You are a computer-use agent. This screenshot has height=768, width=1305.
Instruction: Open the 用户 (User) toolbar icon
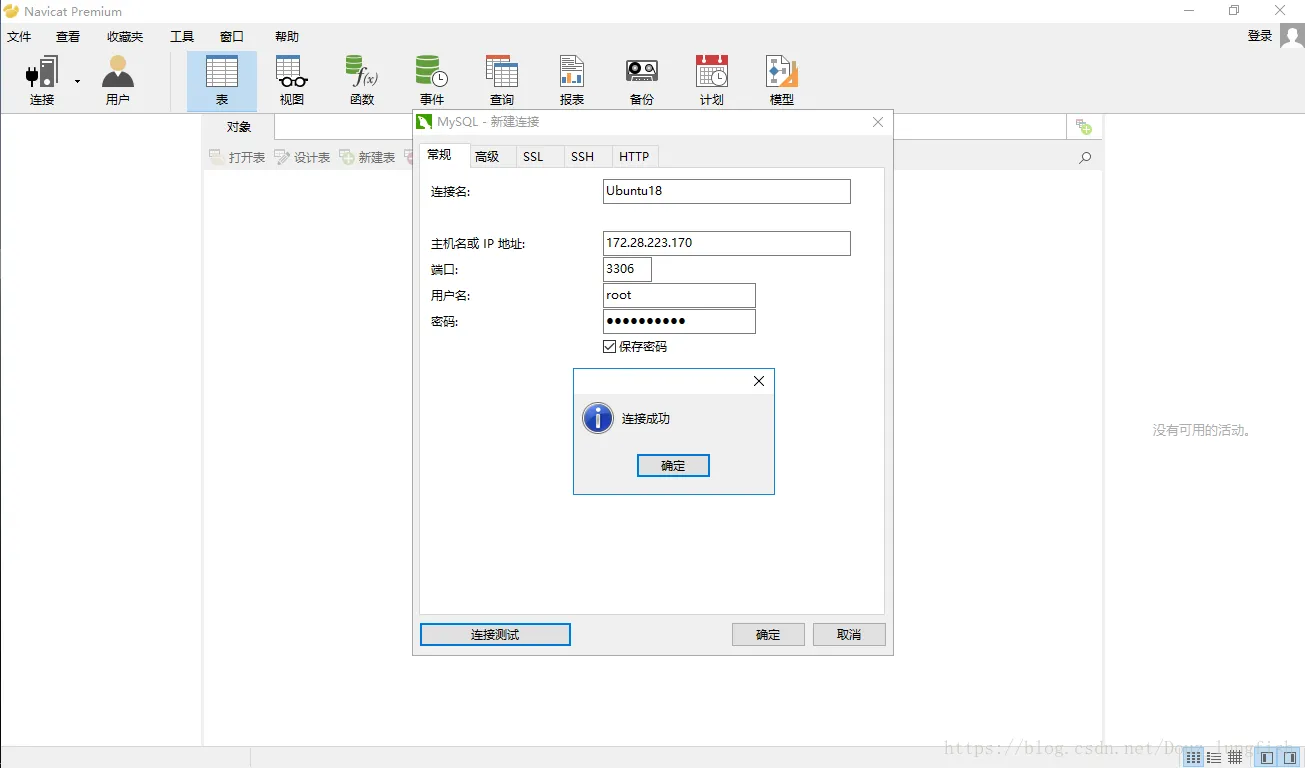[118, 81]
